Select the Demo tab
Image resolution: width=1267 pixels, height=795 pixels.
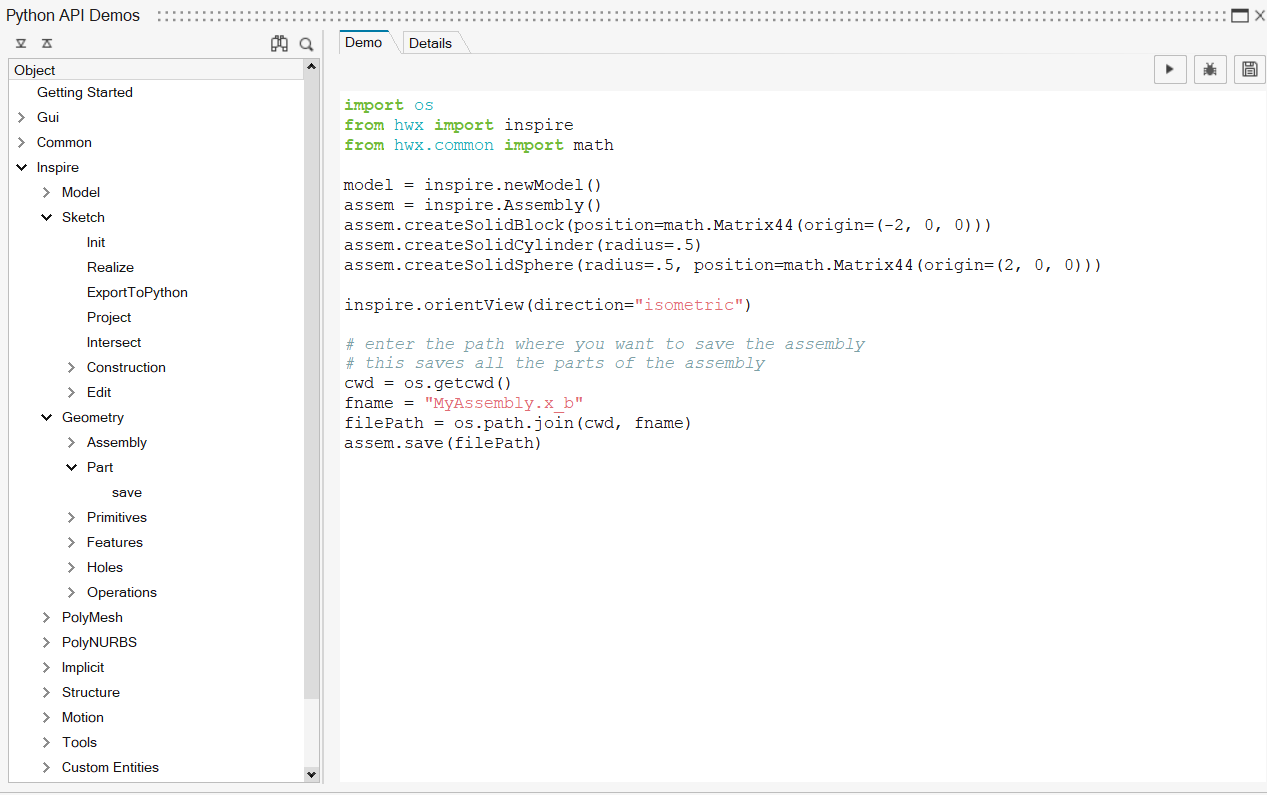click(364, 42)
